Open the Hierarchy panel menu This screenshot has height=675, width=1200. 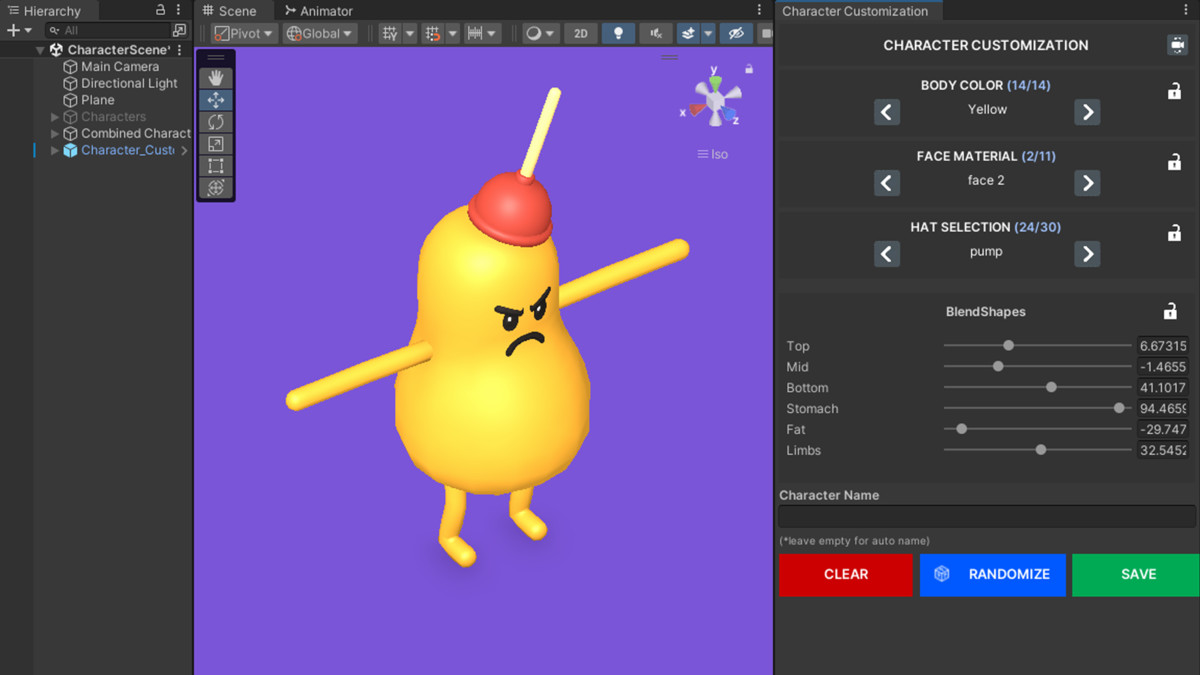pos(177,10)
